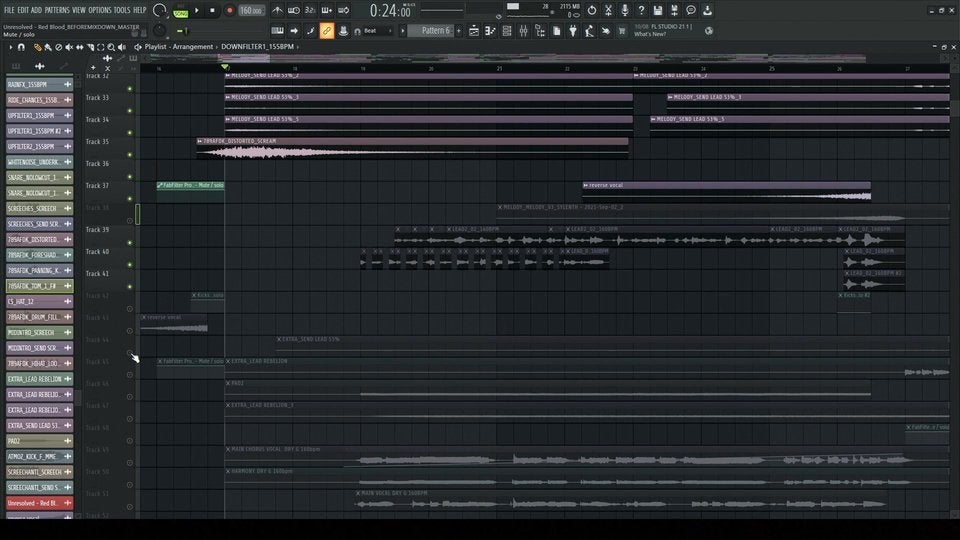This screenshot has height=540, width=960.
Task: Select the draw pencil tool in Playlist
Action: coord(37,47)
